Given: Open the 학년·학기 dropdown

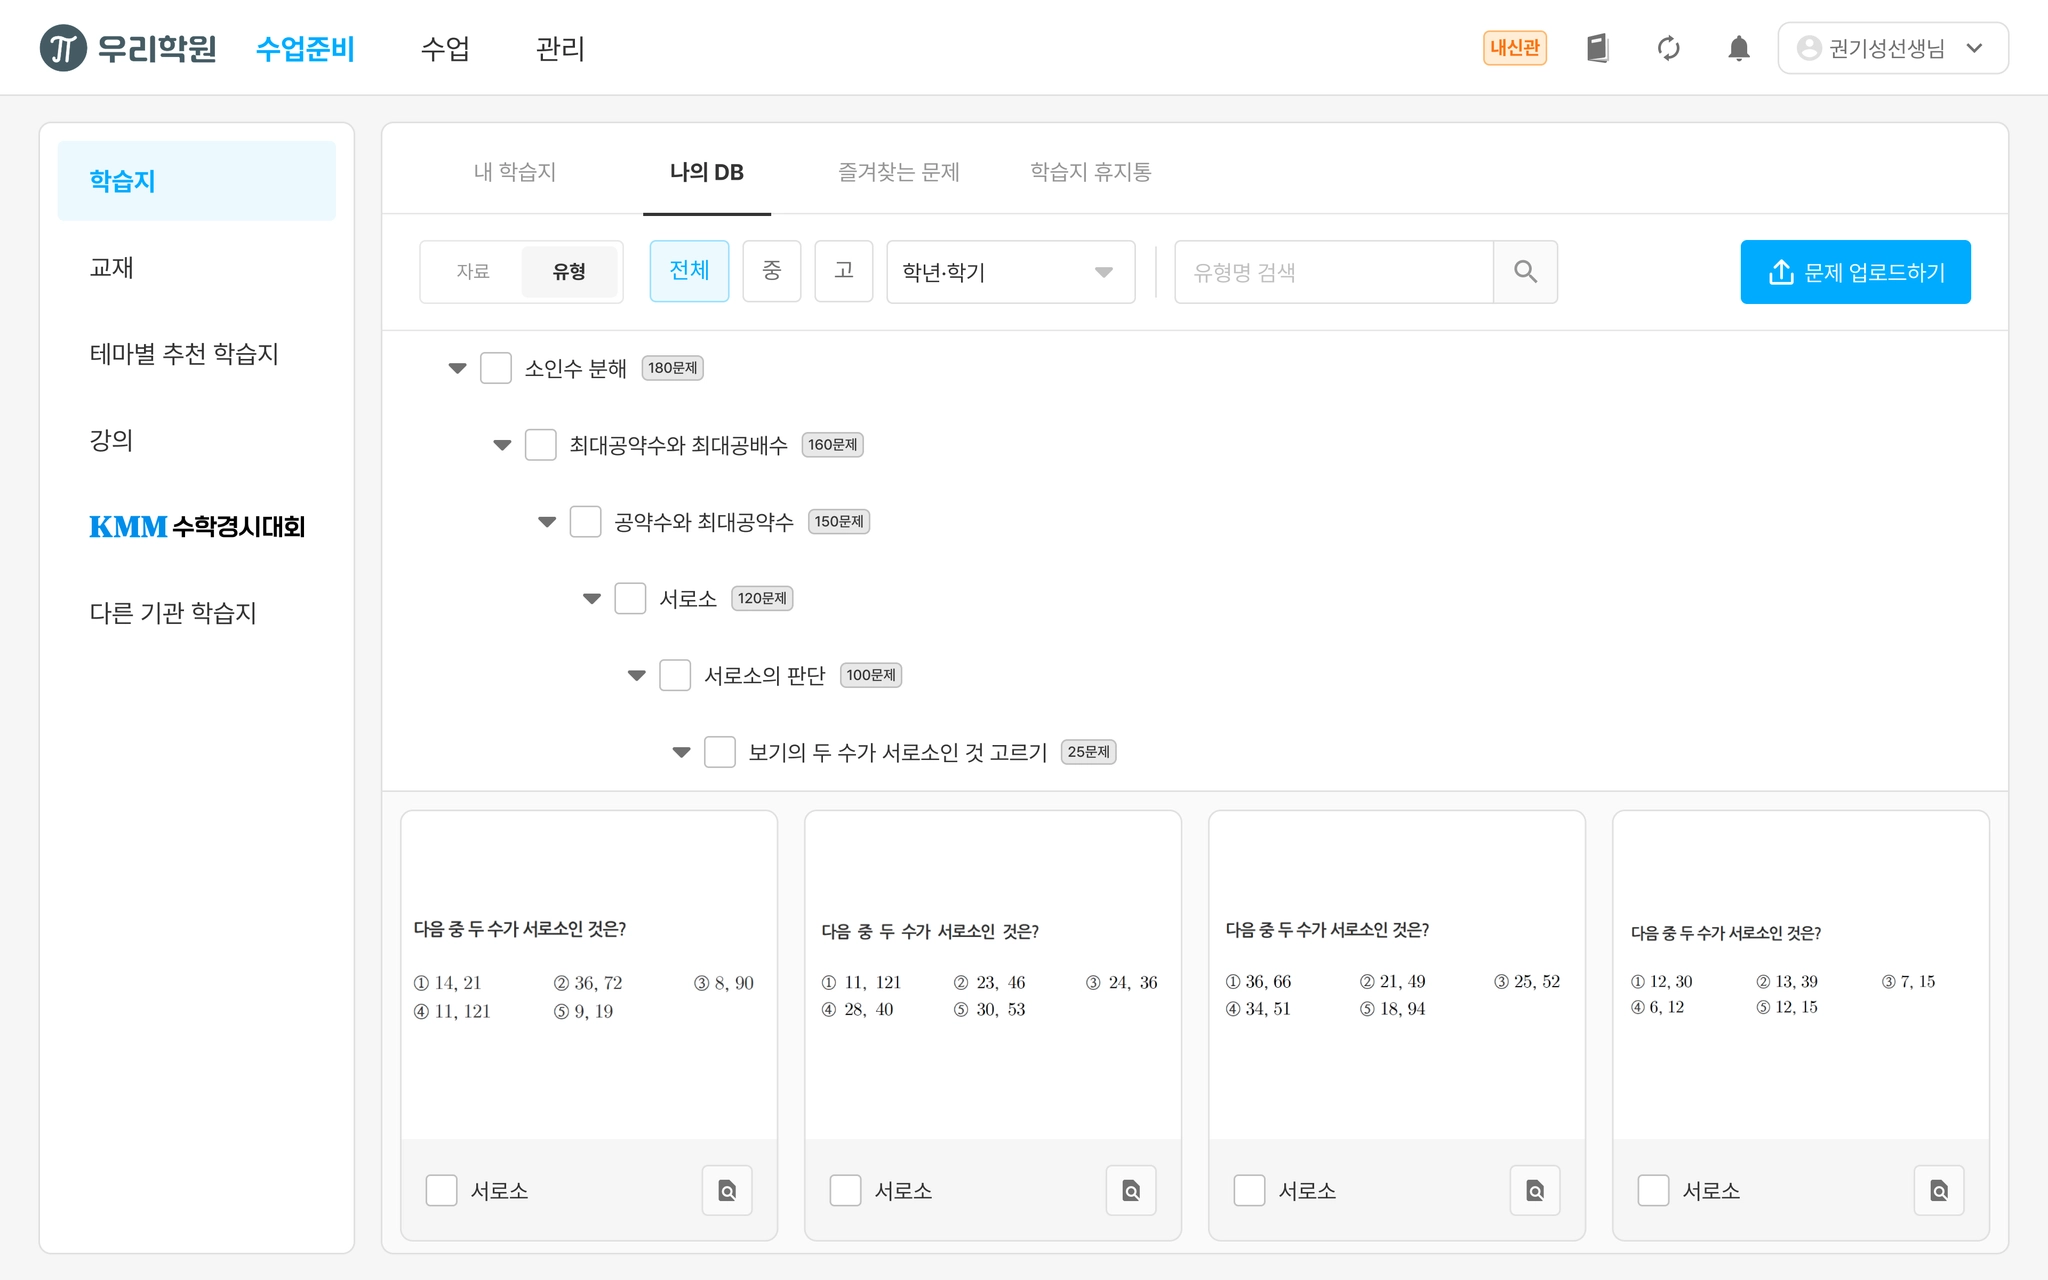Looking at the screenshot, I should pos(1010,271).
